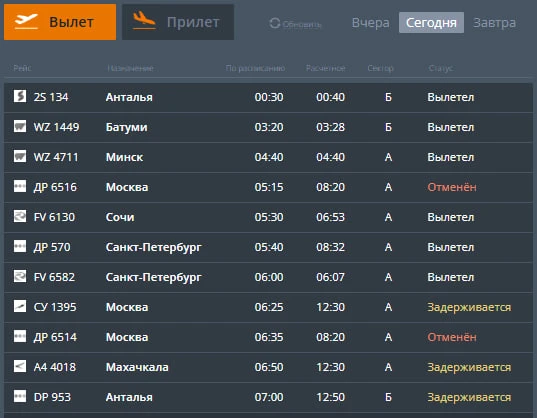The width and height of the screenshot is (537, 418).
Task: Click the airline logo next to 2S 134
Action: pos(20,96)
